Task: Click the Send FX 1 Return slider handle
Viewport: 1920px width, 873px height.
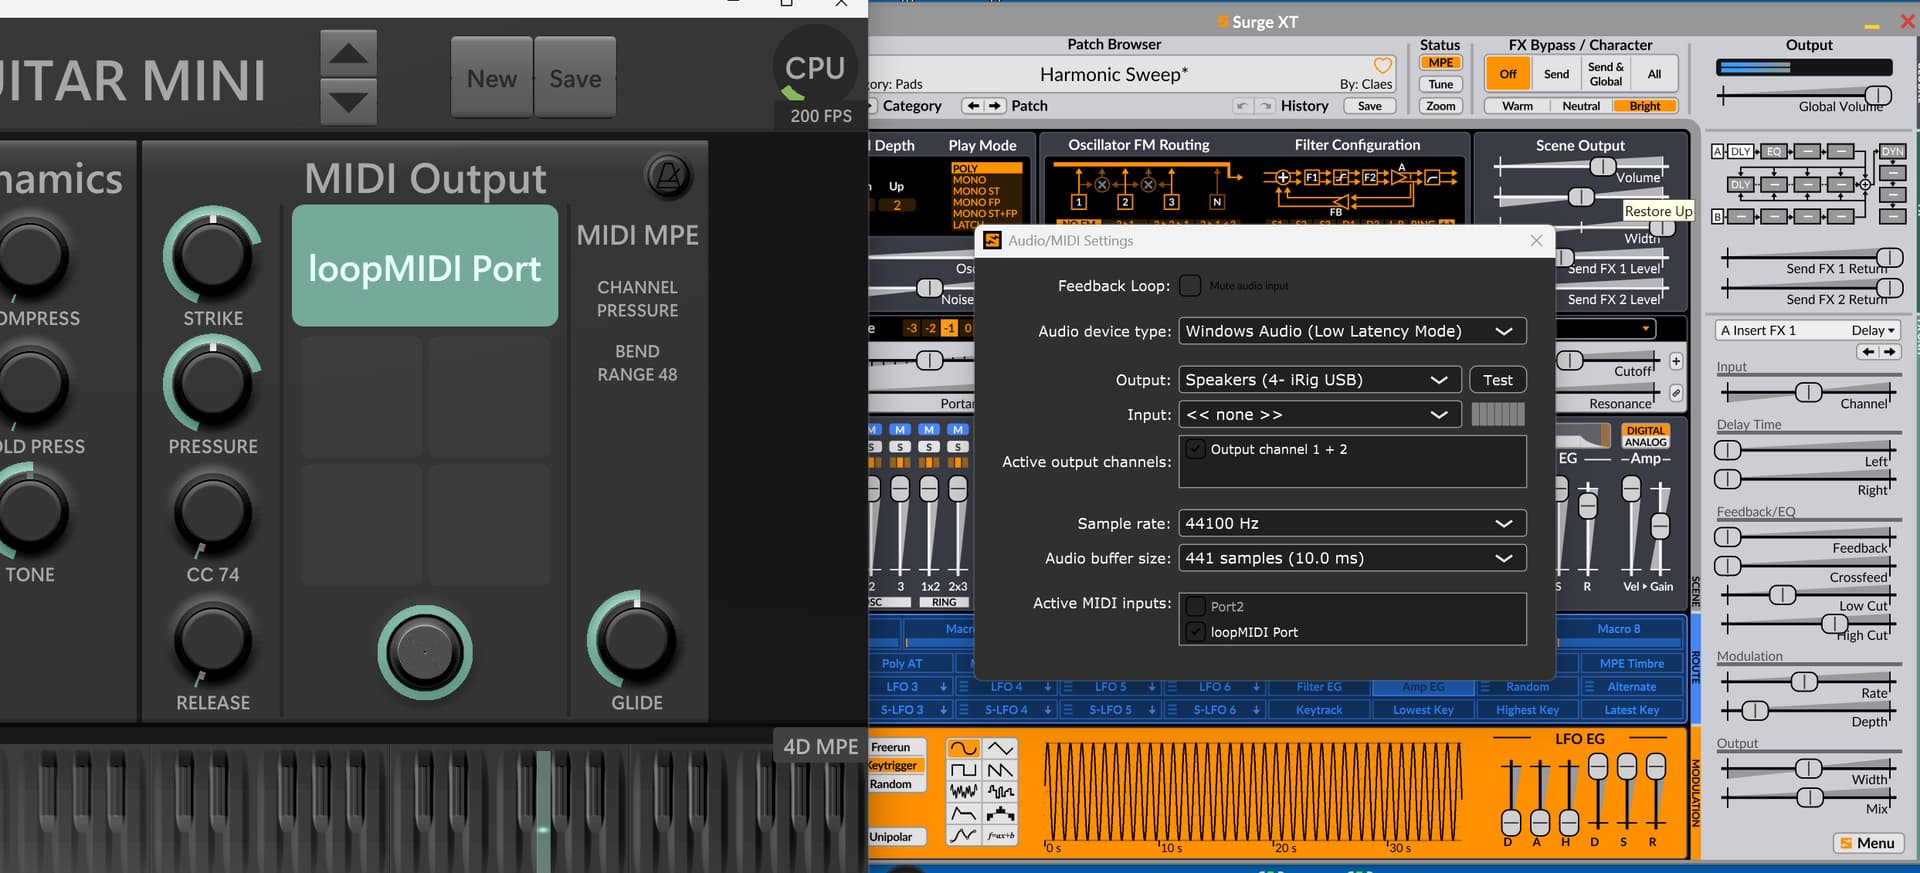Action: point(1889,257)
